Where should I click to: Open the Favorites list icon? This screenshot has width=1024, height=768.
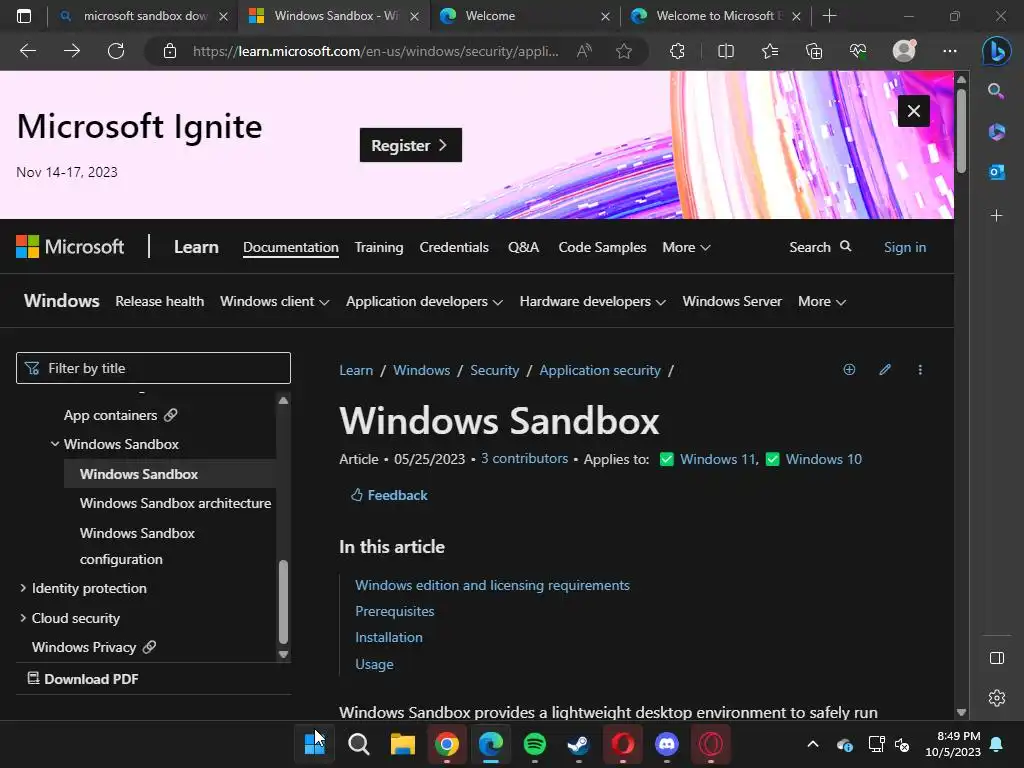coord(770,51)
